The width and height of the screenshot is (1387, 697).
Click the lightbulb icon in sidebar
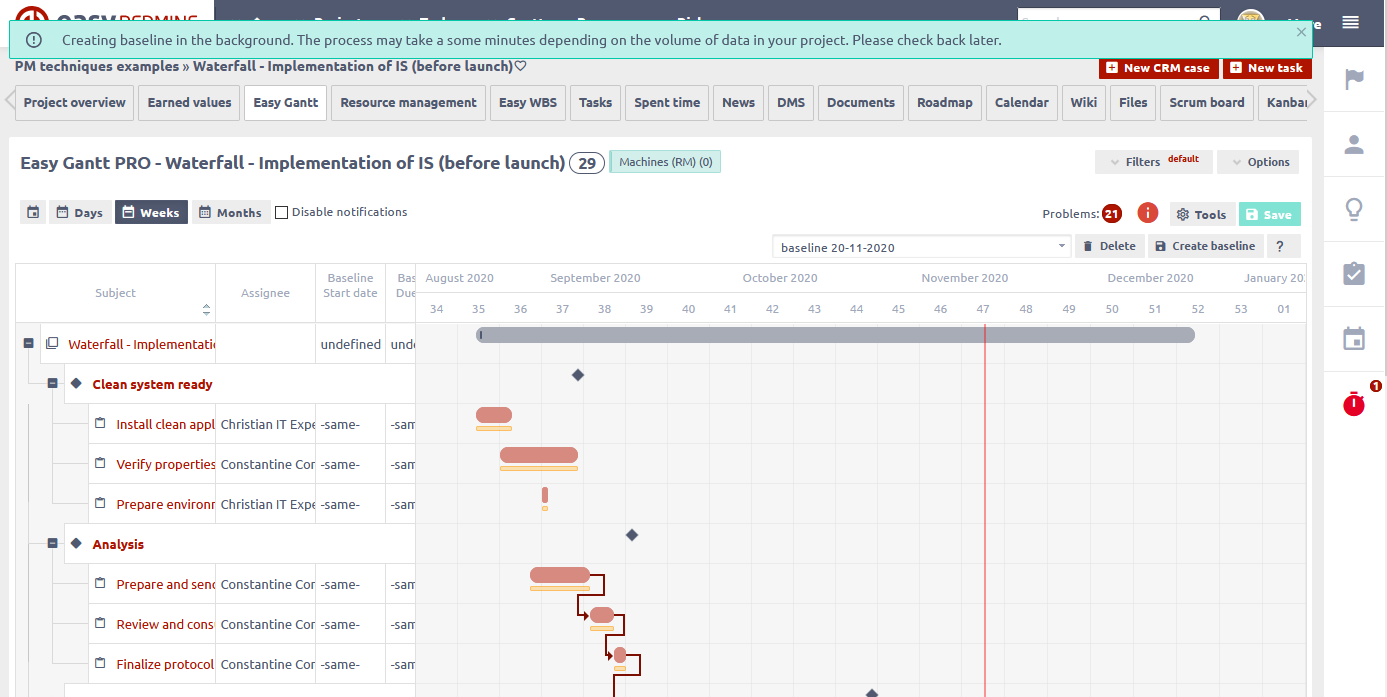point(1354,209)
